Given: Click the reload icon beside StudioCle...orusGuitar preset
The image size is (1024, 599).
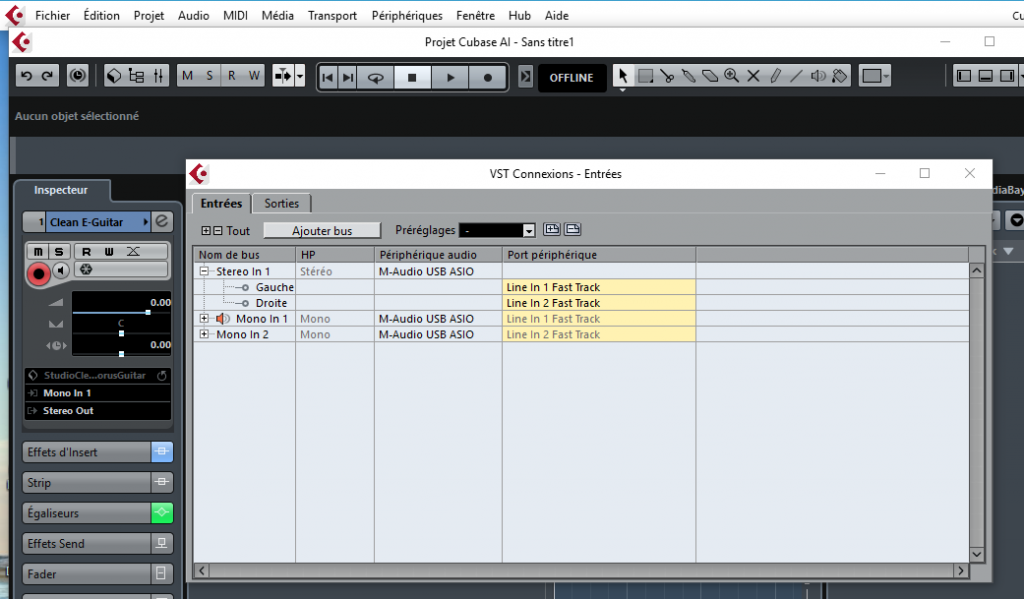Looking at the screenshot, I should tap(161, 376).
